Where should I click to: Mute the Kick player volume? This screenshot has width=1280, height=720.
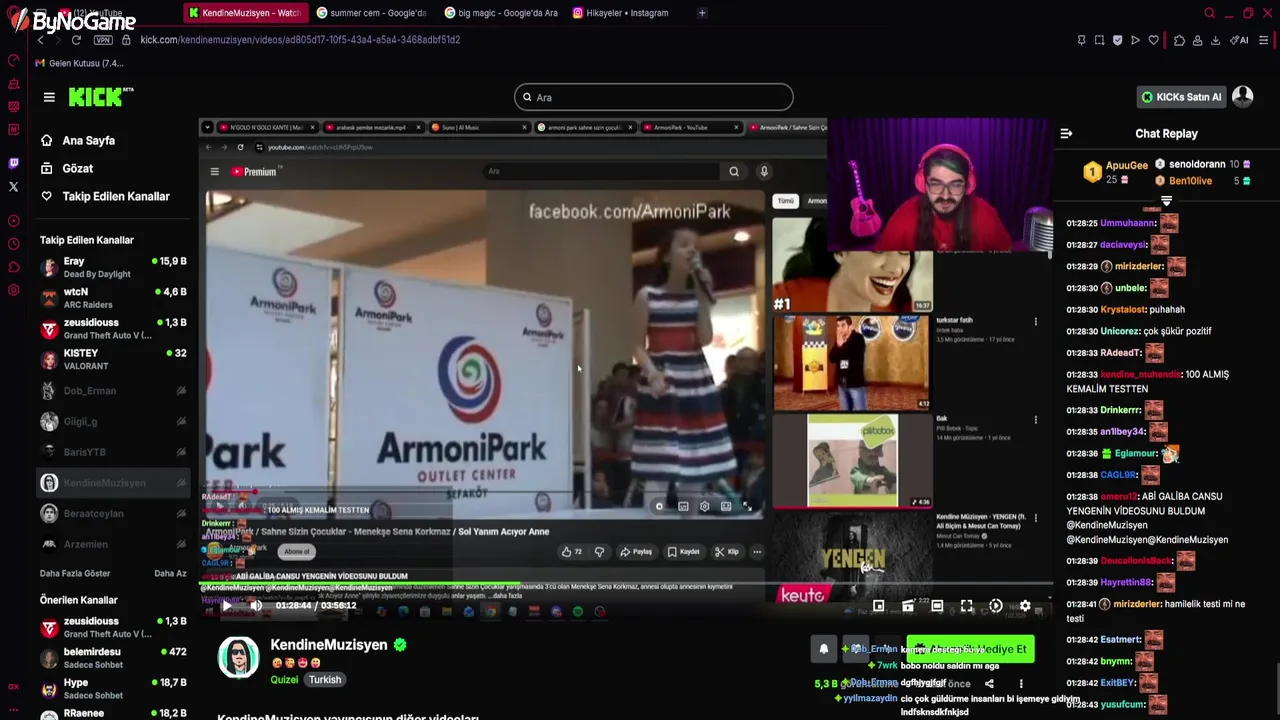tap(256, 605)
